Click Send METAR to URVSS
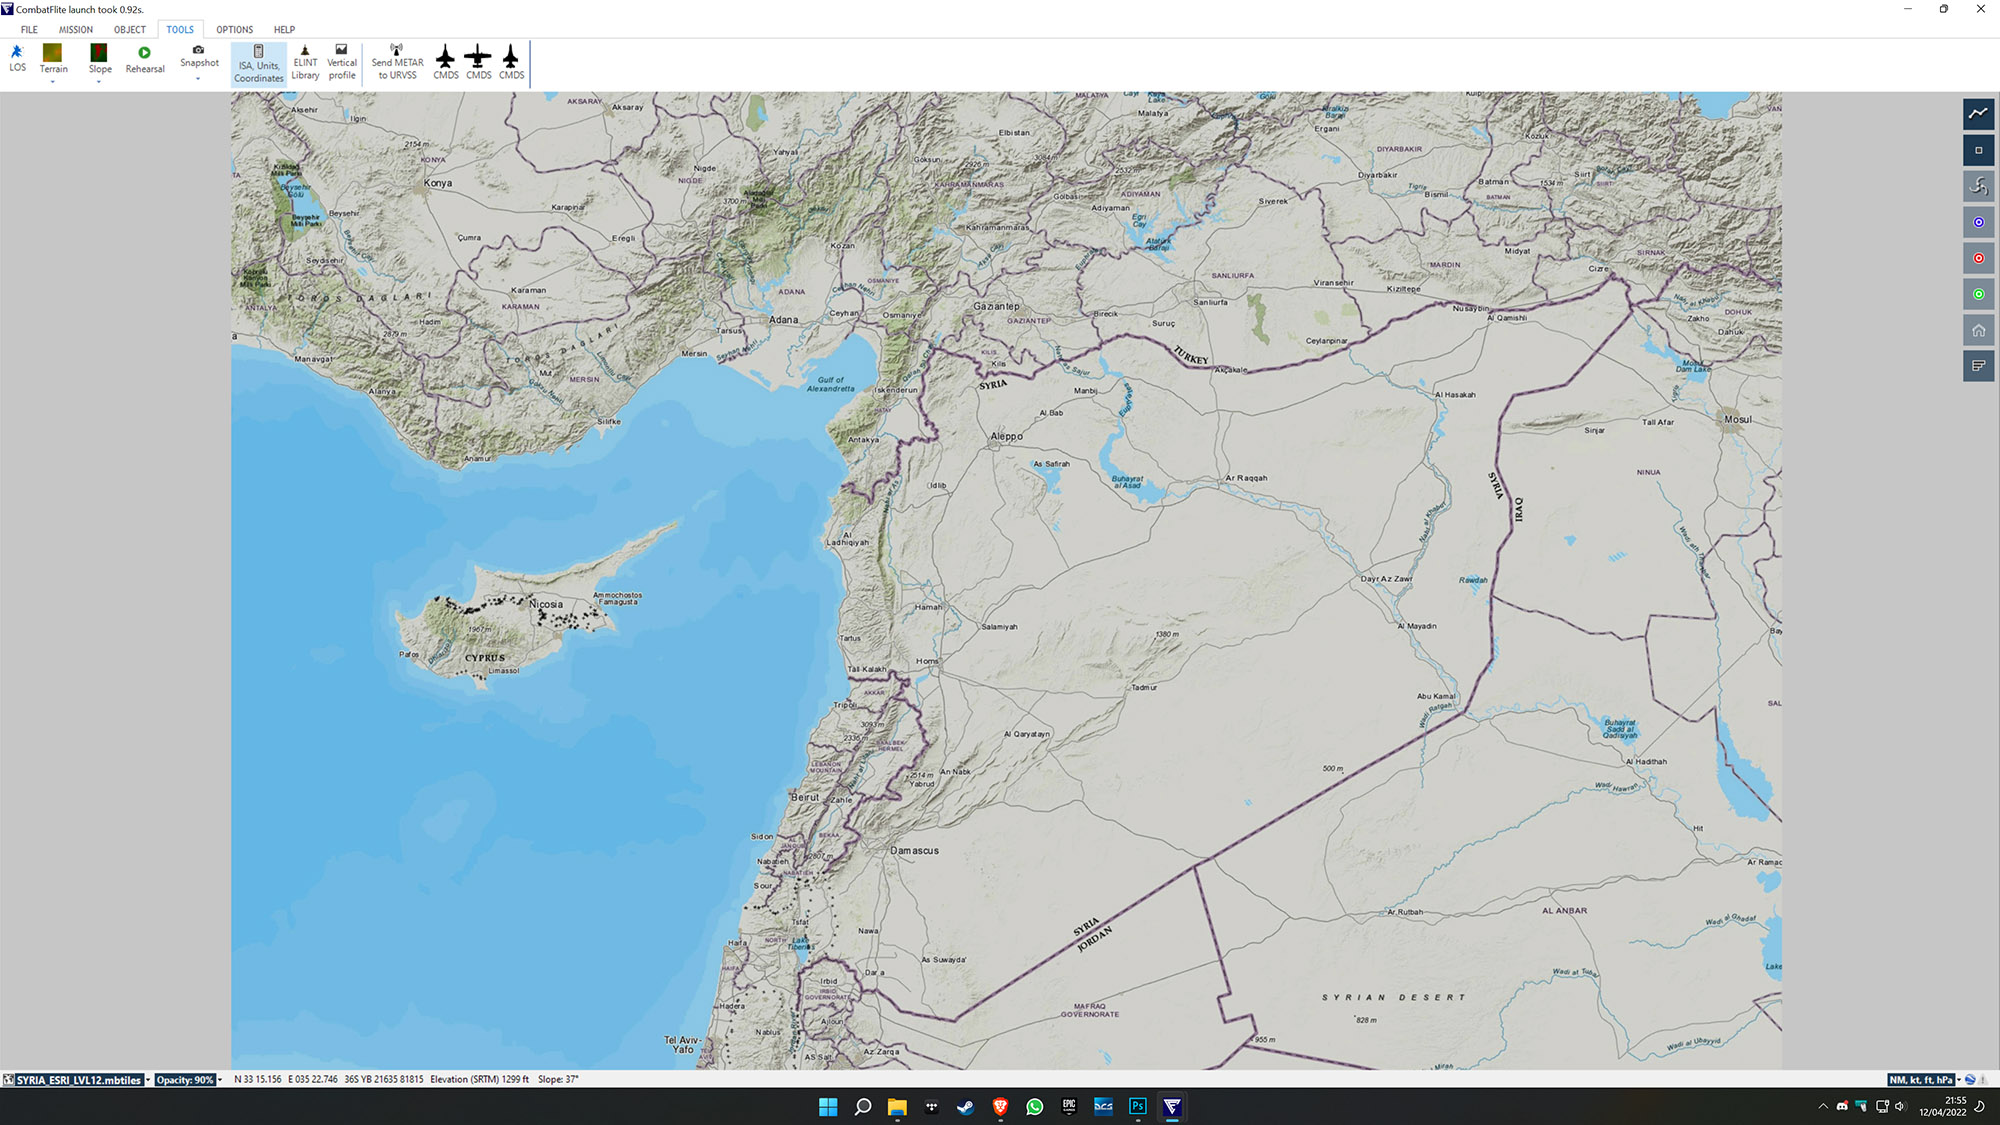Screen dimensions: 2000x1125 pos(397,62)
